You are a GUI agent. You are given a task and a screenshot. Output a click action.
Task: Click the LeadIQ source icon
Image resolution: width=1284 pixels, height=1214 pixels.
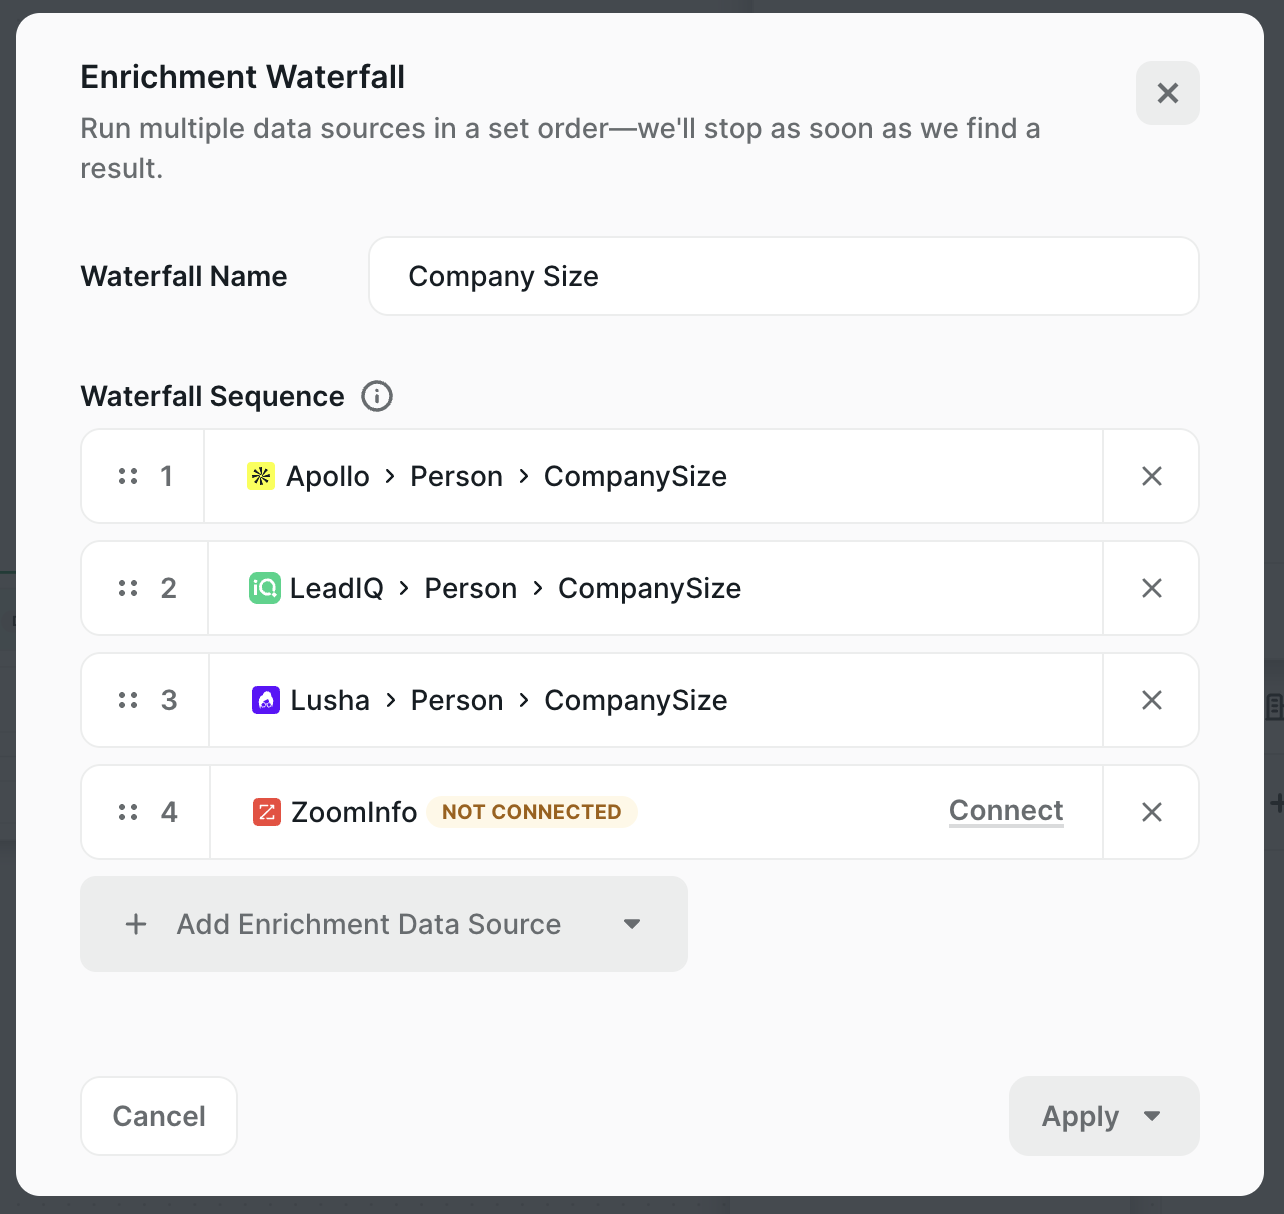265,588
